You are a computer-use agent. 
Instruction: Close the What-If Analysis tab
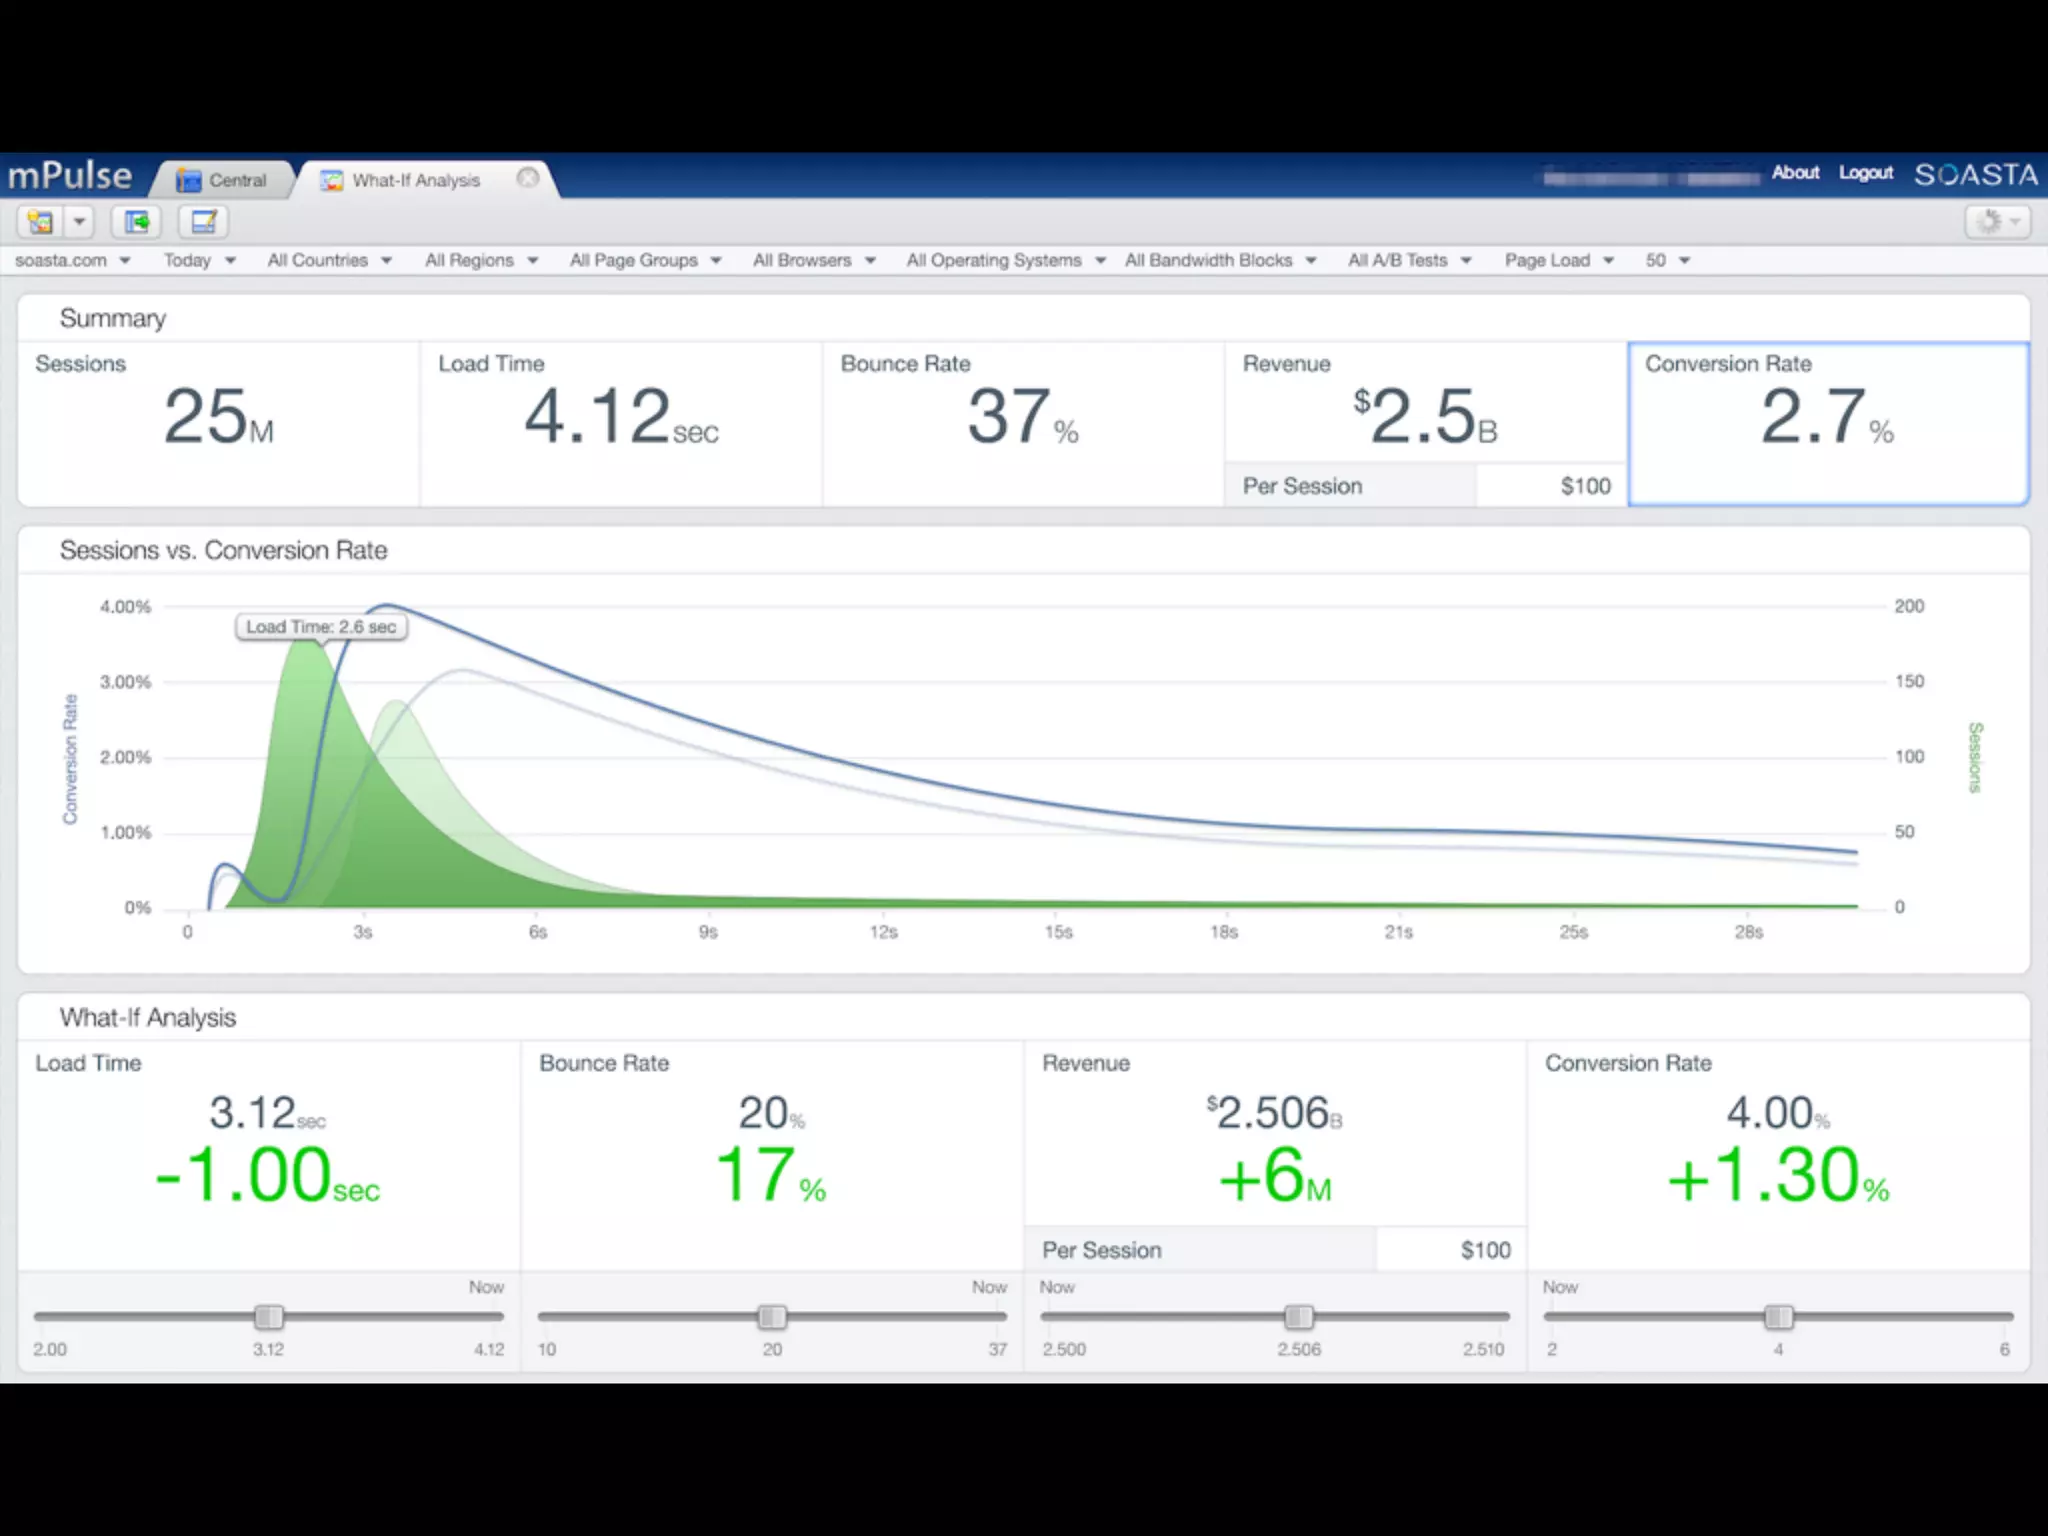click(527, 178)
